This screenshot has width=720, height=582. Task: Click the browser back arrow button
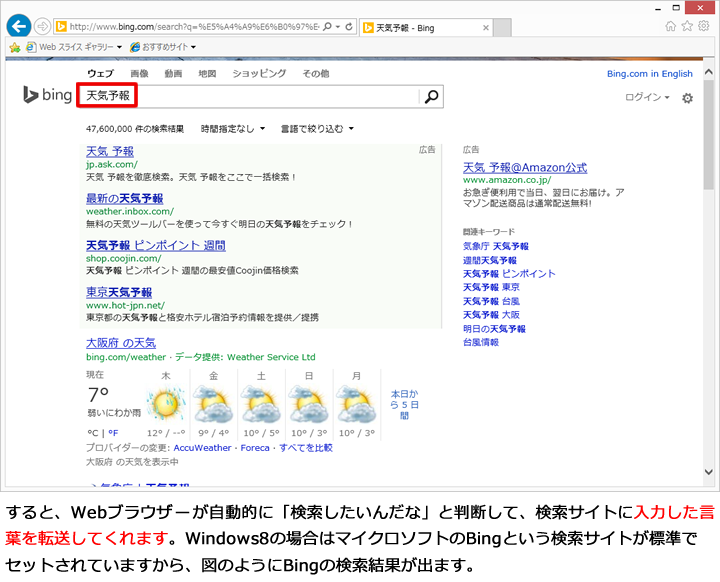tap(19, 26)
